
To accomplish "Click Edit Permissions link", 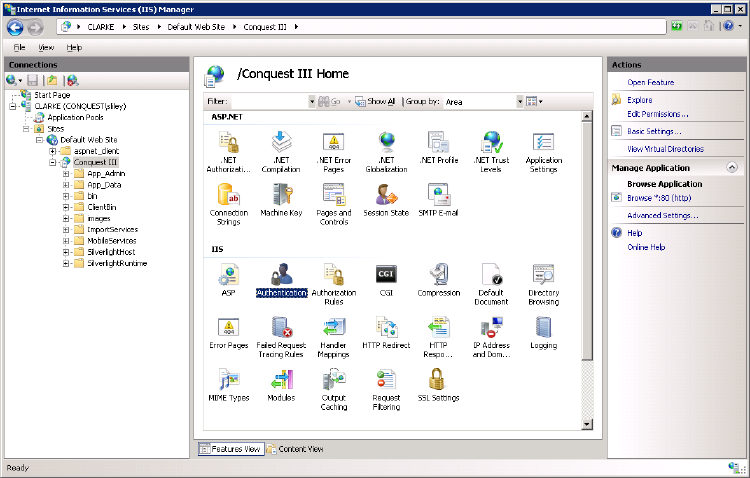I will pos(658,114).
